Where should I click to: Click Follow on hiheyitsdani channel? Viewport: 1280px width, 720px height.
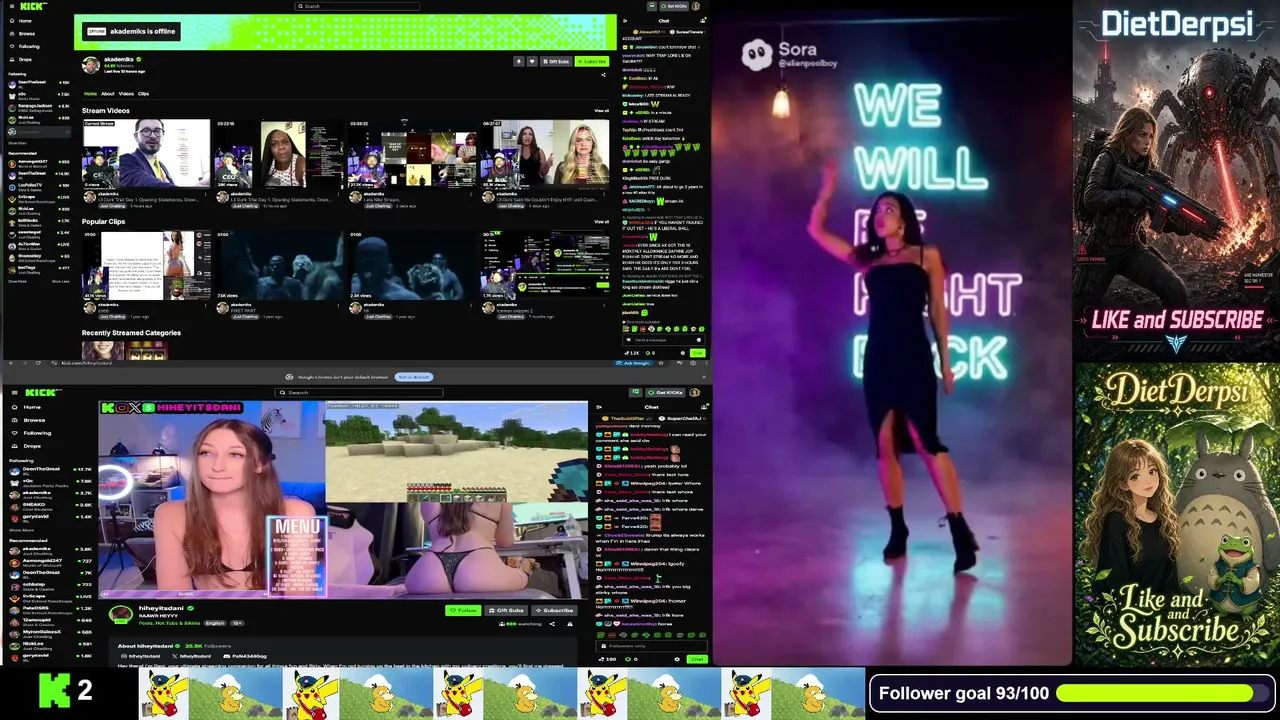pyautogui.click(x=463, y=610)
